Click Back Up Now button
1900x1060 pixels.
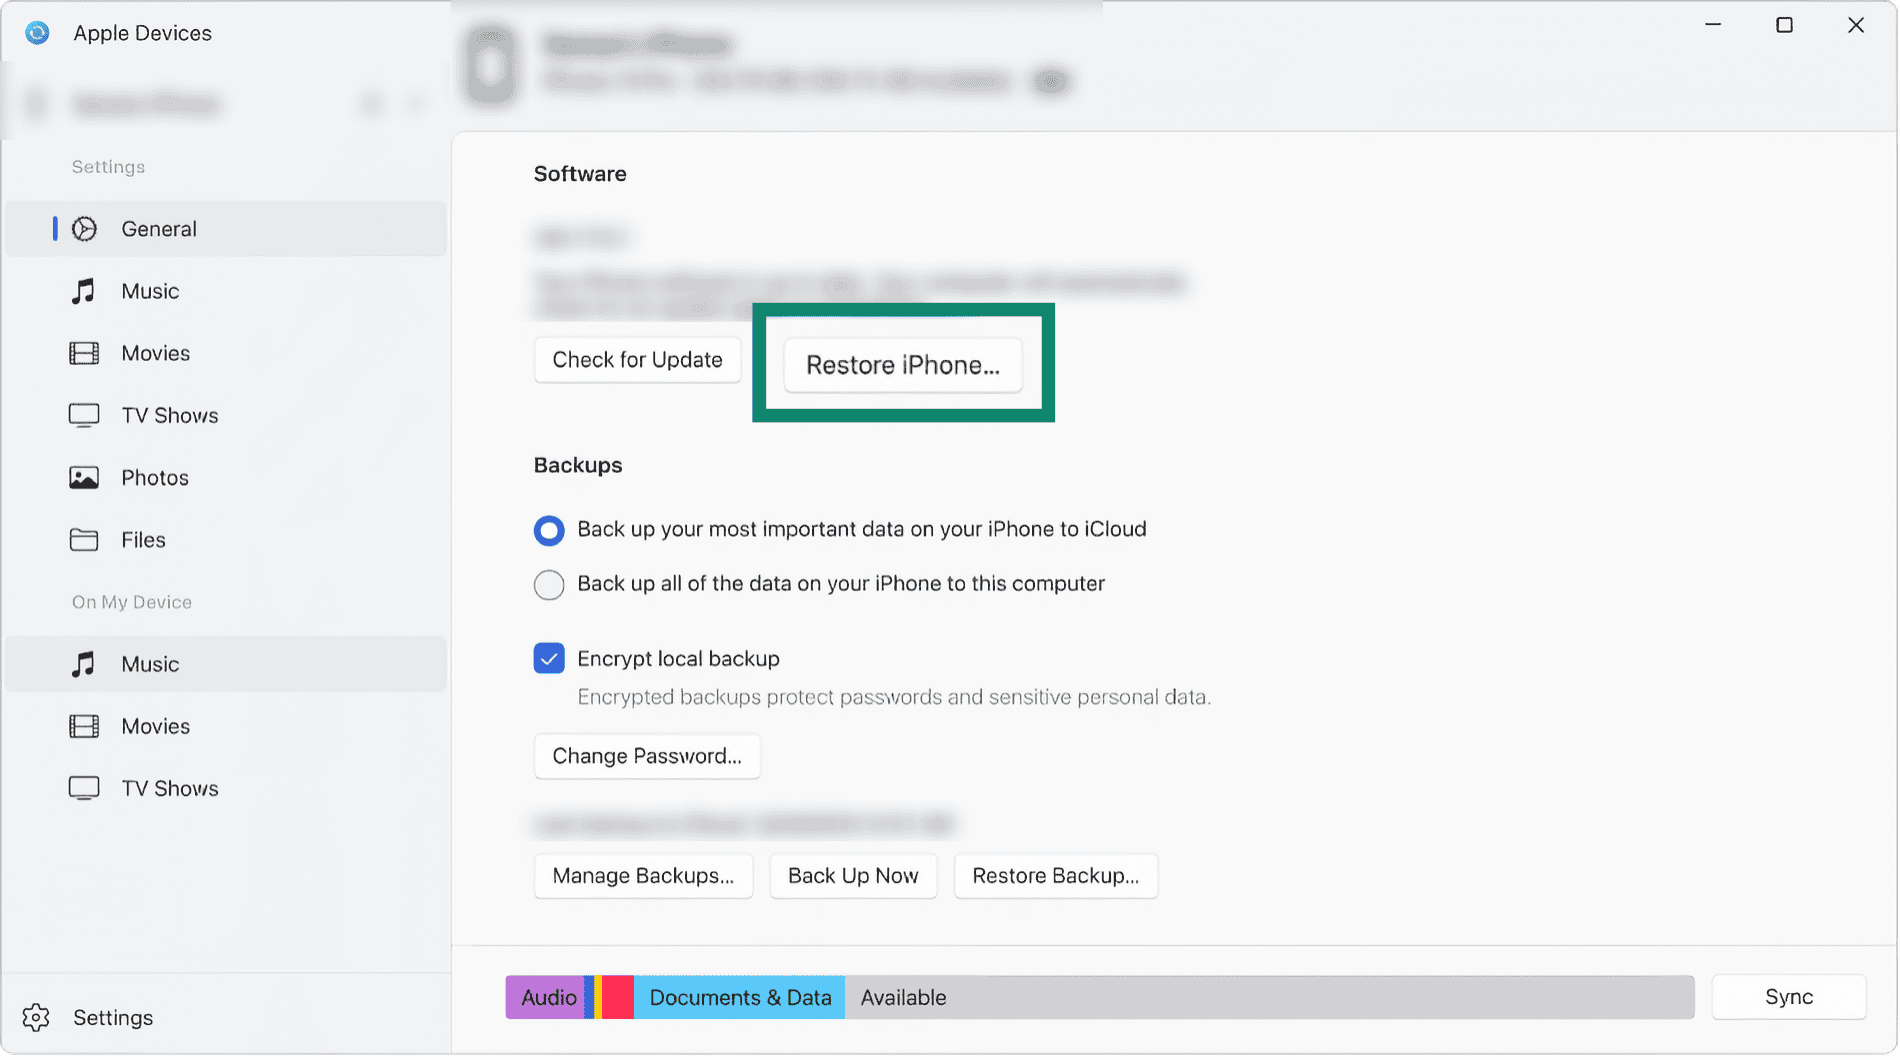point(853,876)
